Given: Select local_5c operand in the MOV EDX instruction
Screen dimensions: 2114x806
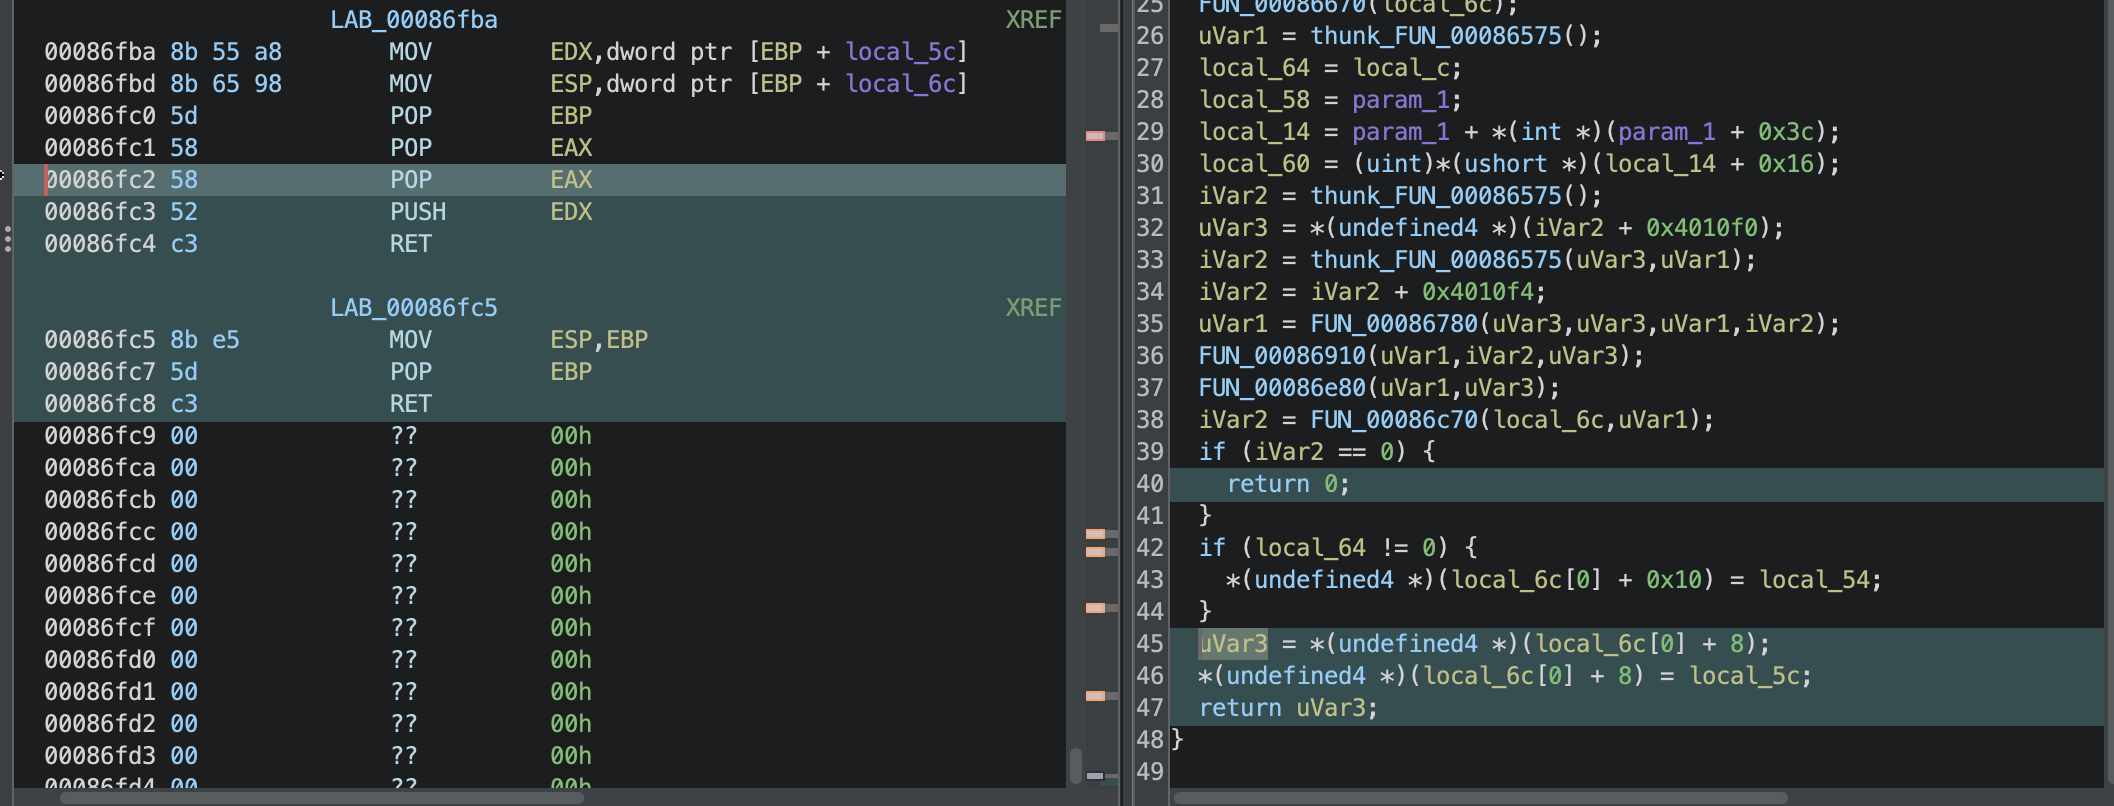Looking at the screenshot, I should click(x=901, y=52).
